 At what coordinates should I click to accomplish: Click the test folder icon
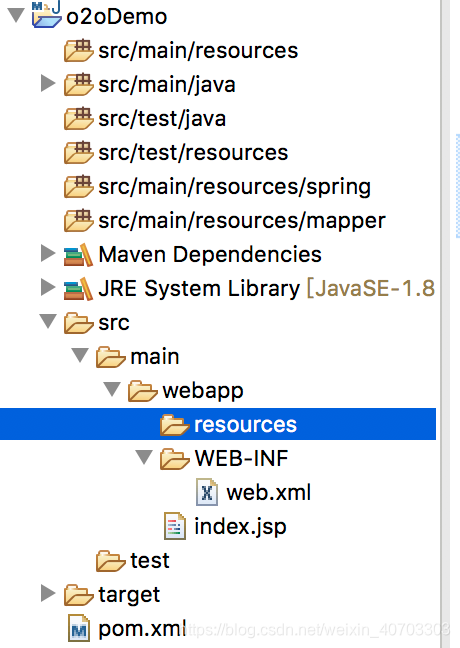tap(110, 561)
